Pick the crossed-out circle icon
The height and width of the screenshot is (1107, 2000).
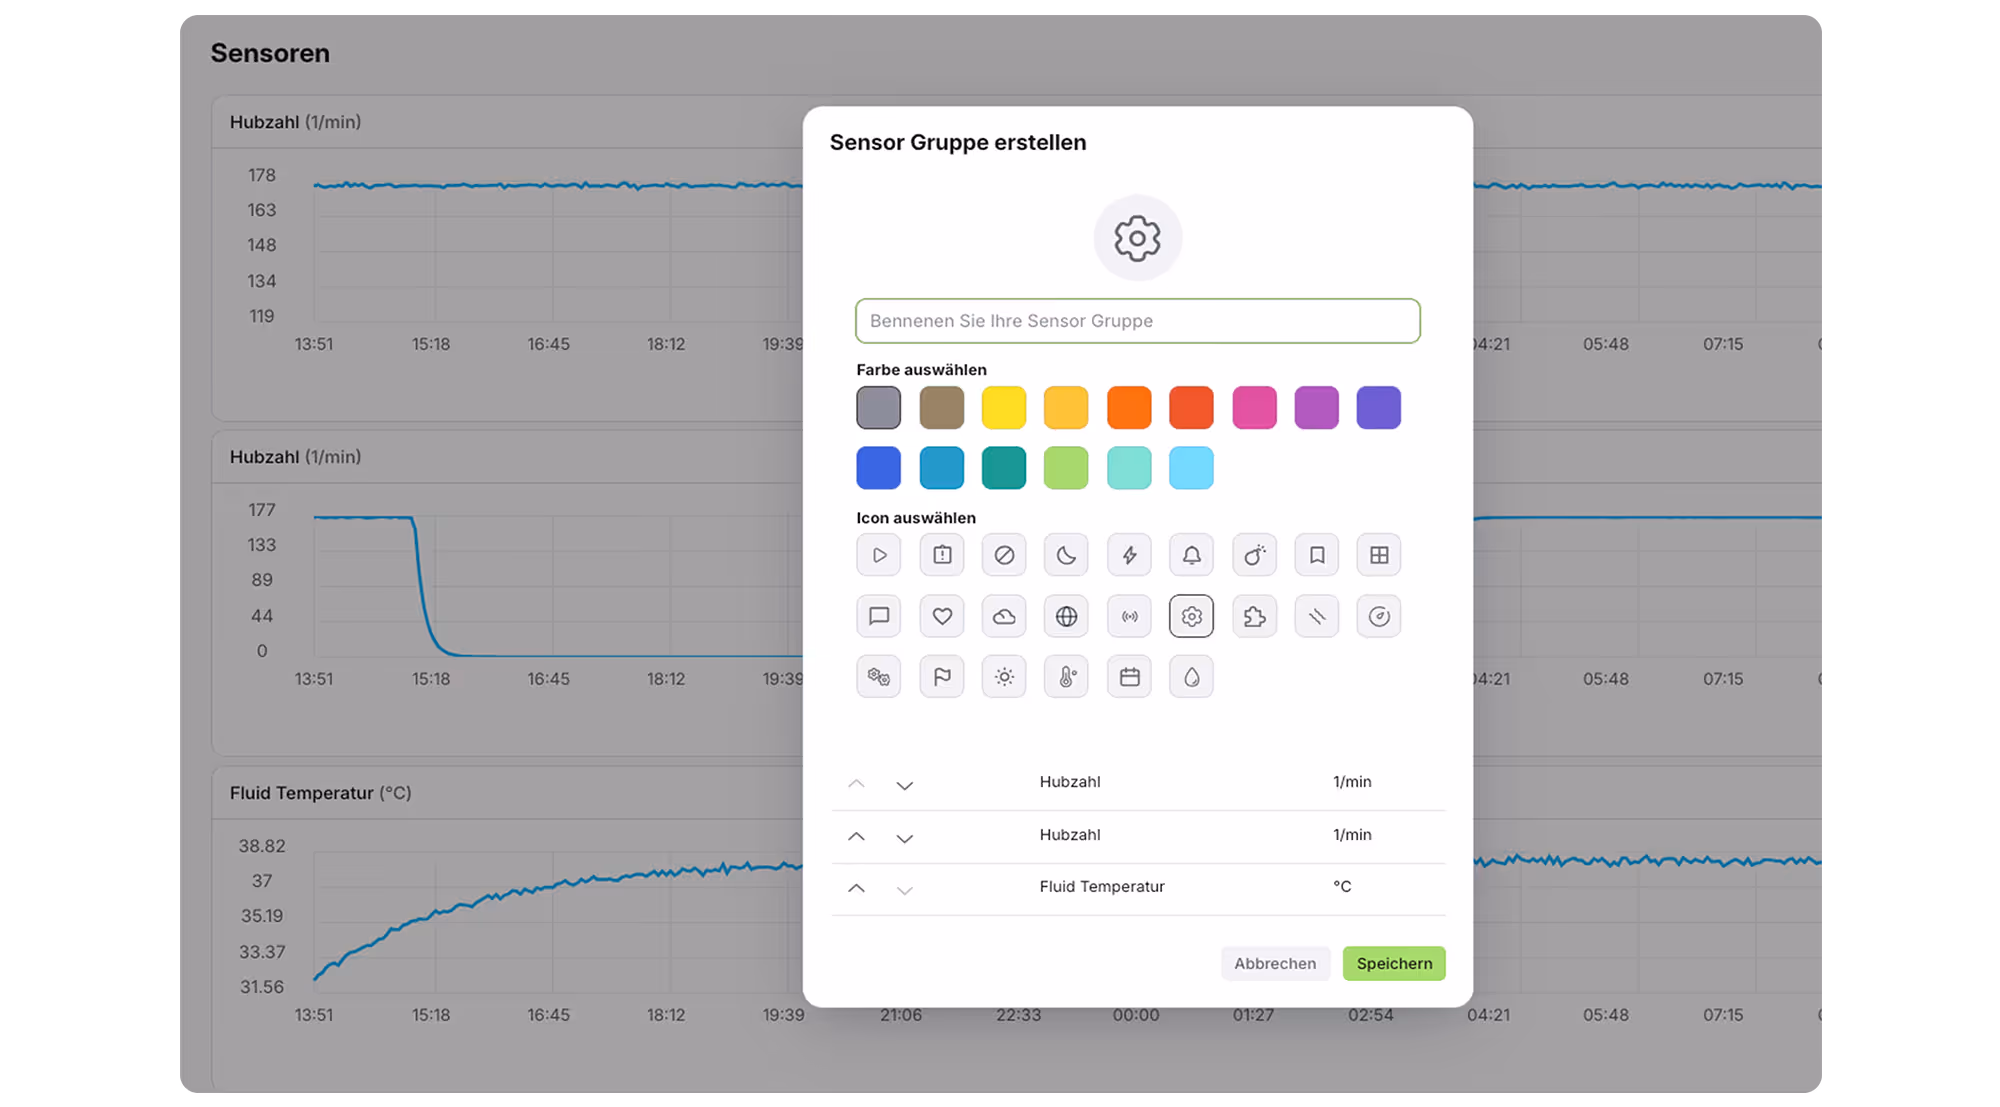1004,555
